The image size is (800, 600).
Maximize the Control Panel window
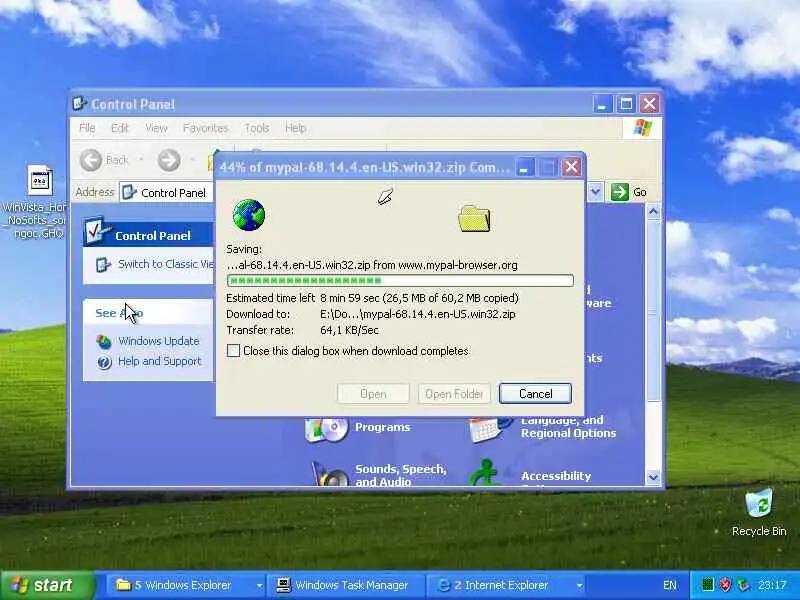tap(626, 104)
